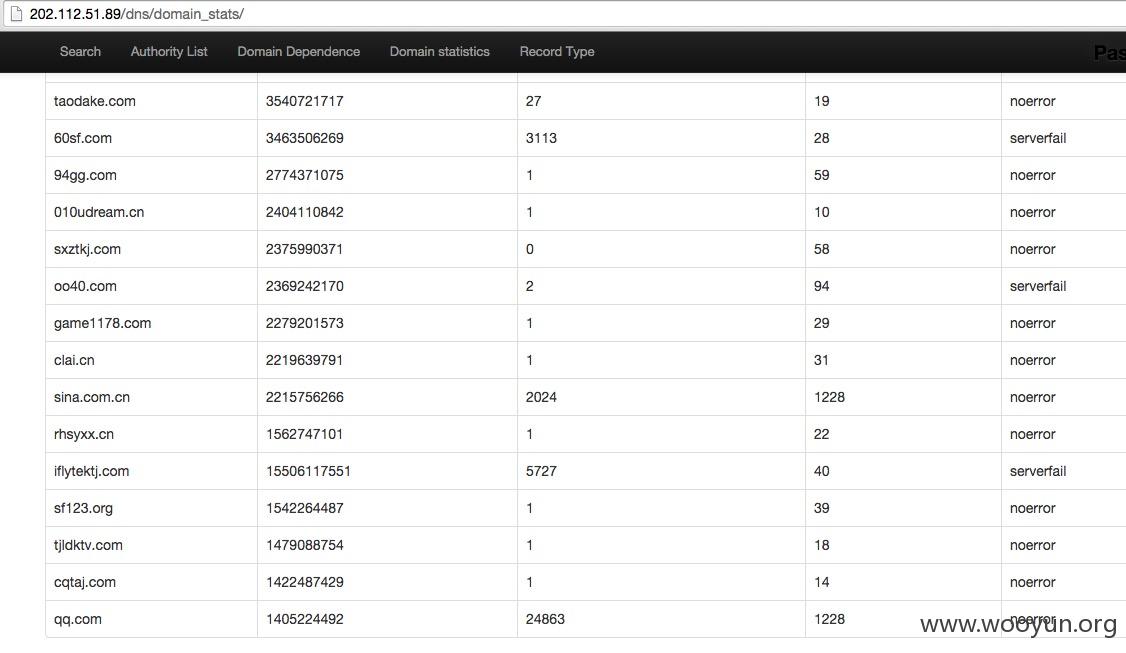Screen dimensions: 1126x653
Task: Click 5727 in the iflytektj.com row
Action: (x=541, y=471)
